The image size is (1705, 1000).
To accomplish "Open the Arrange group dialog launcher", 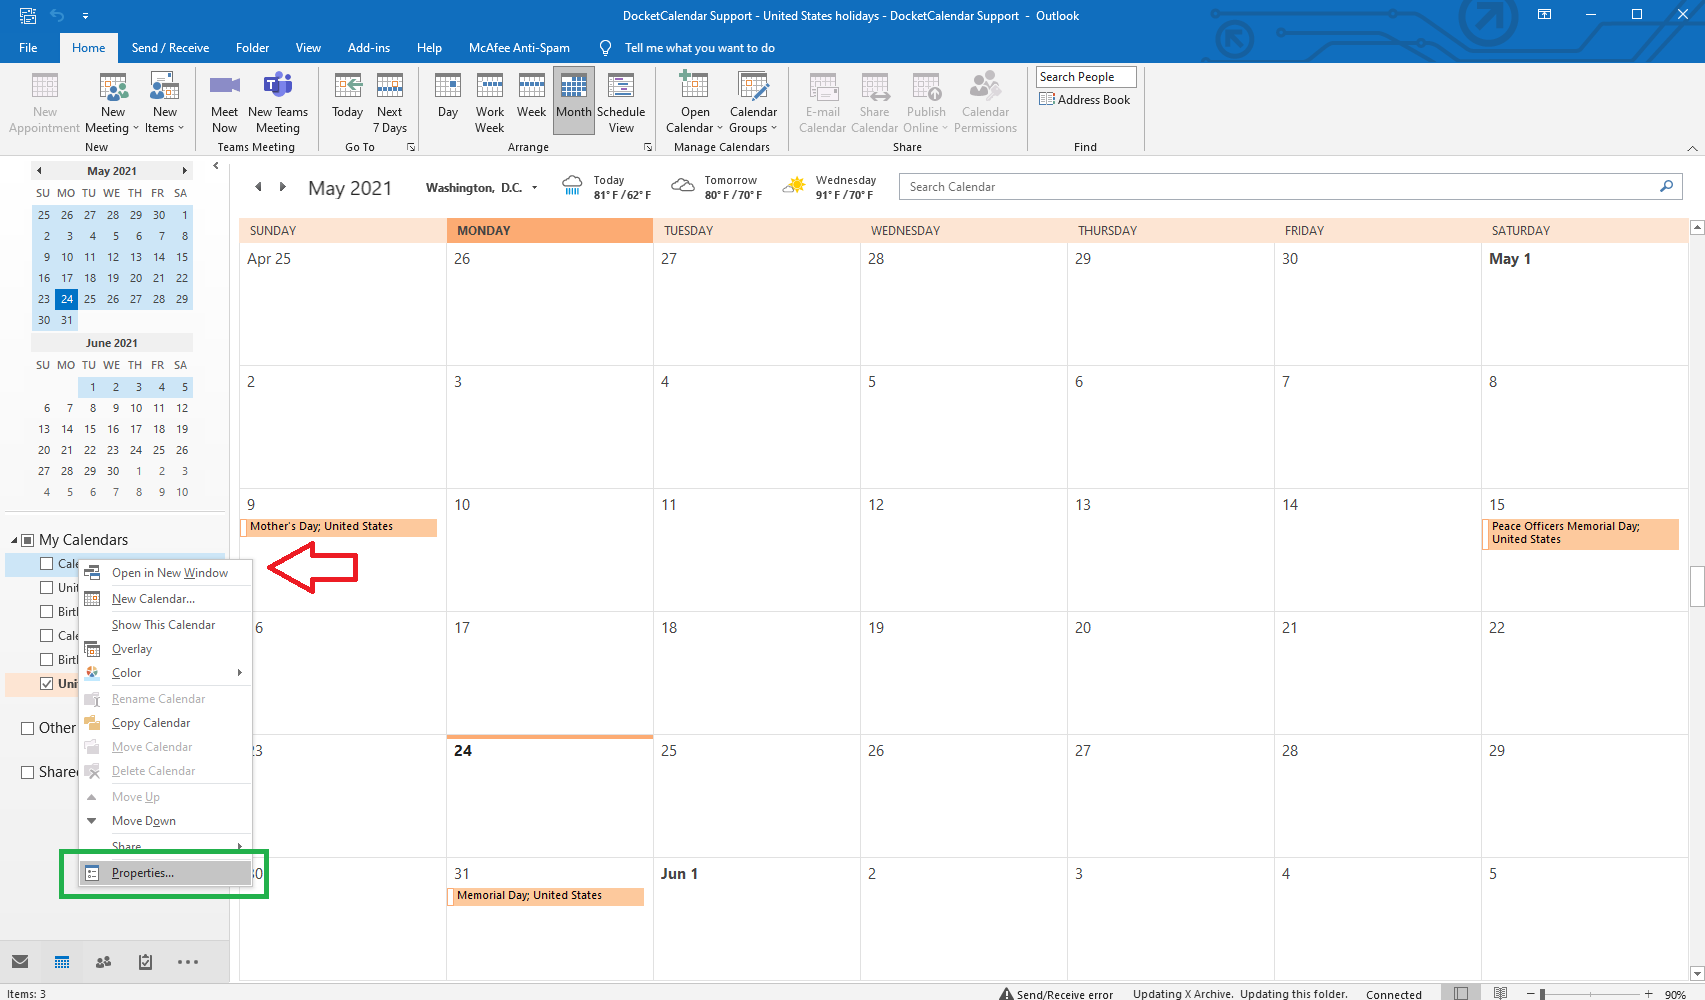I will tap(648, 147).
